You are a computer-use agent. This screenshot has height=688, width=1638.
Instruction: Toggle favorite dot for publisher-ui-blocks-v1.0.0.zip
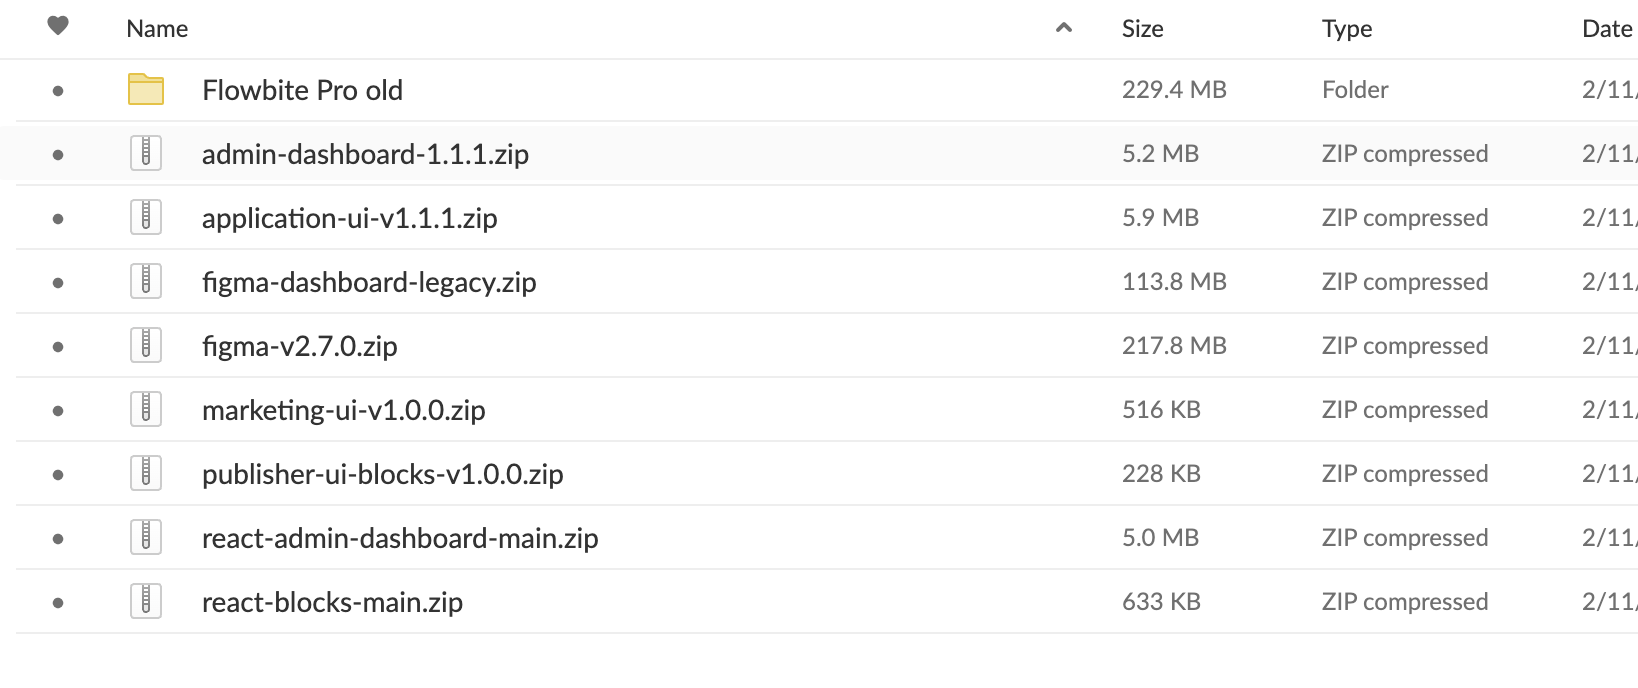tap(58, 475)
